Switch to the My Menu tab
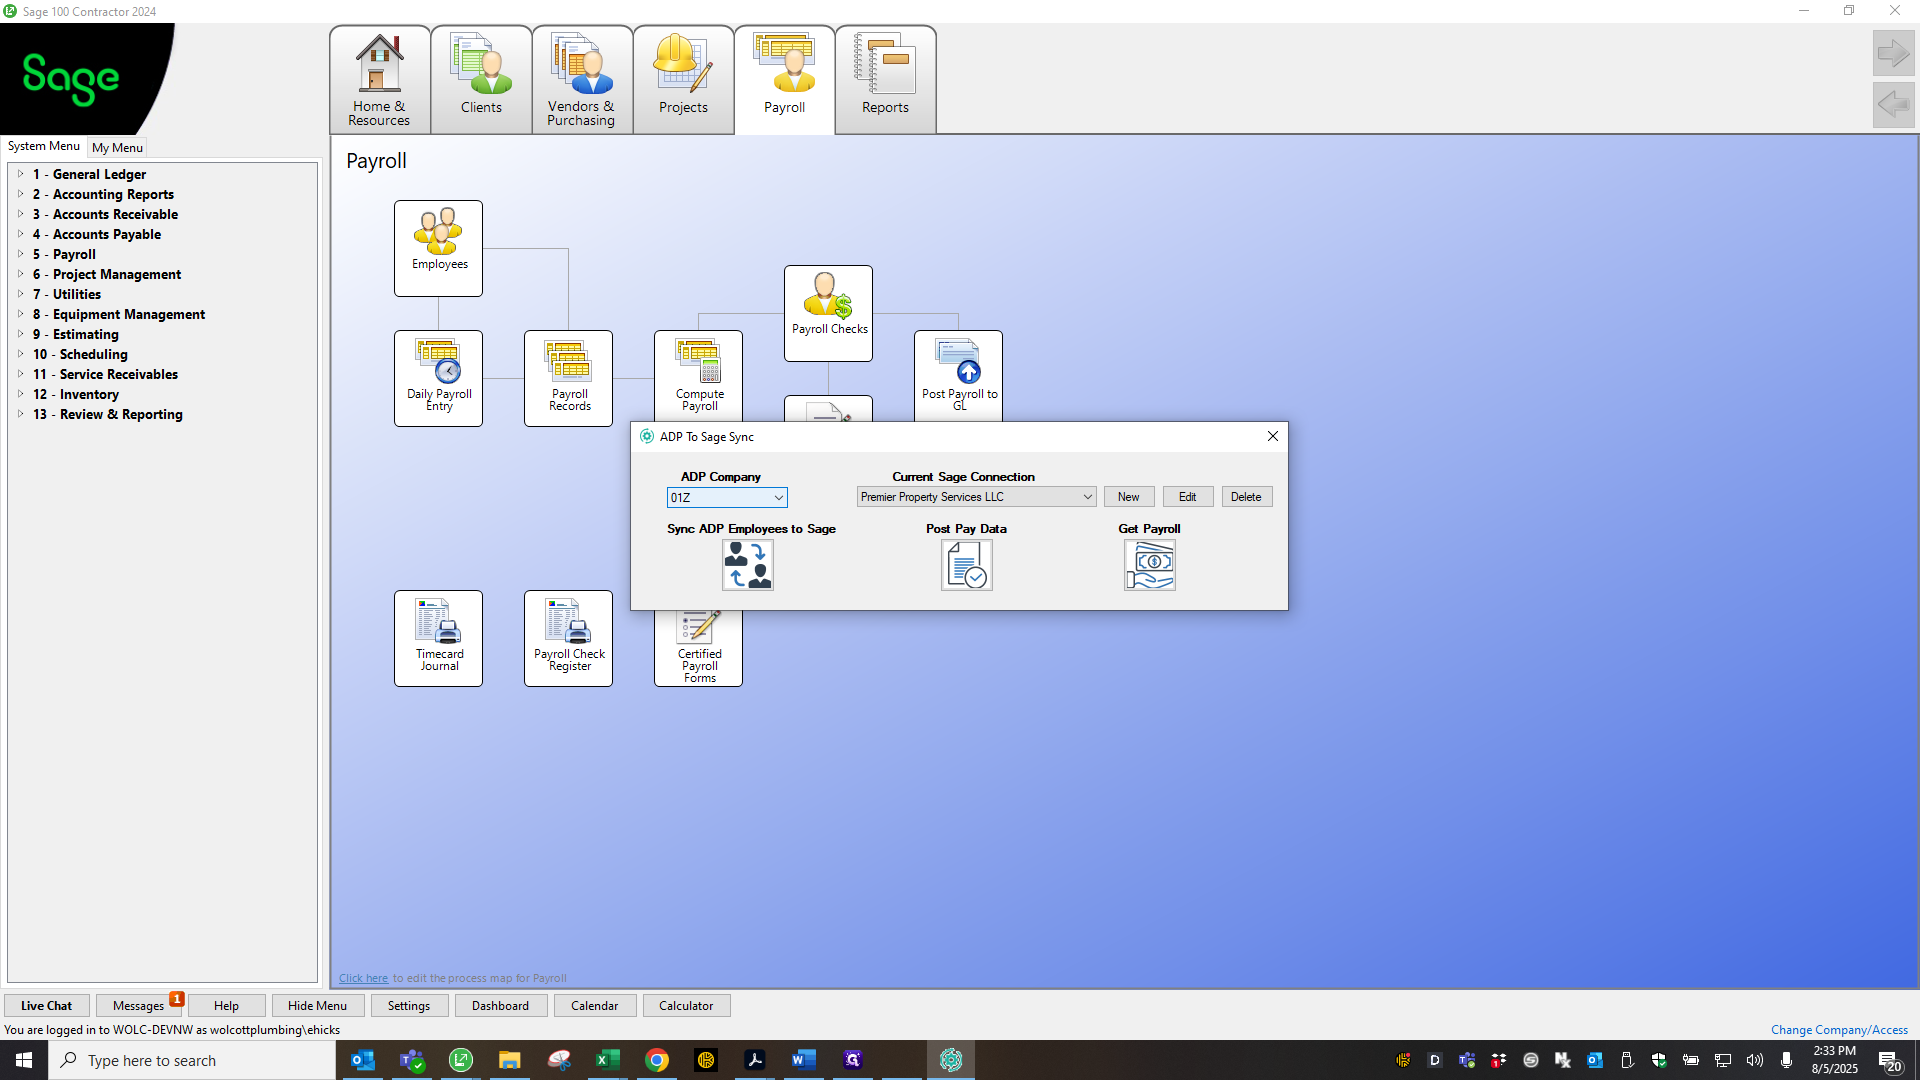The height and width of the screenshot is (1080, 1920). click(117, 147)
